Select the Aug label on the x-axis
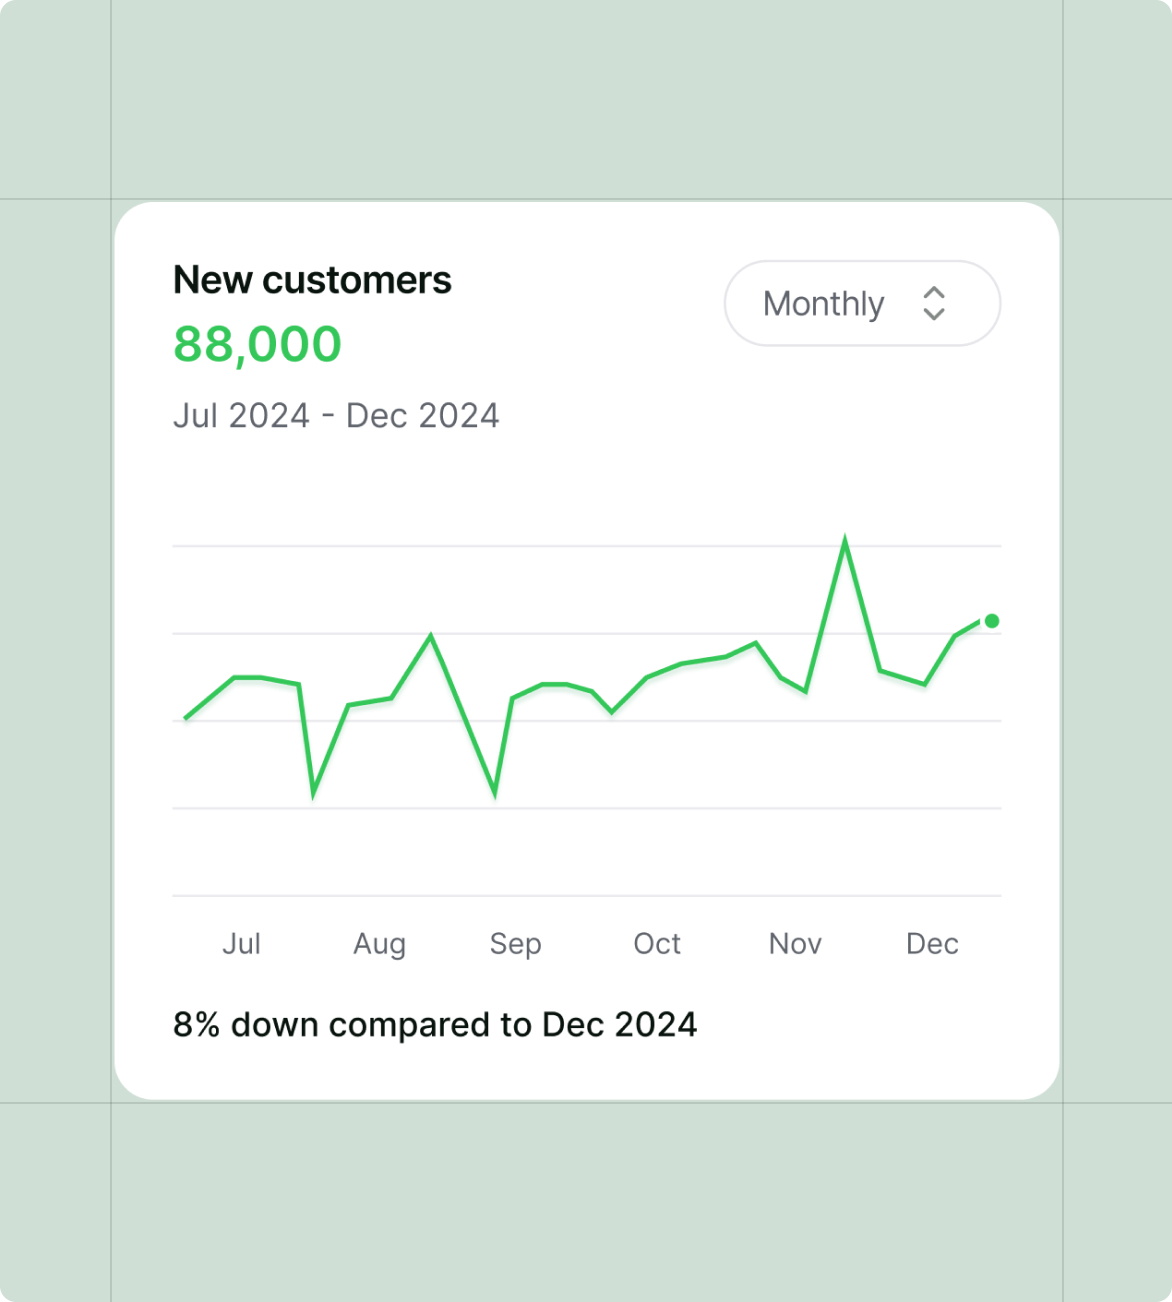 (379, 944)
